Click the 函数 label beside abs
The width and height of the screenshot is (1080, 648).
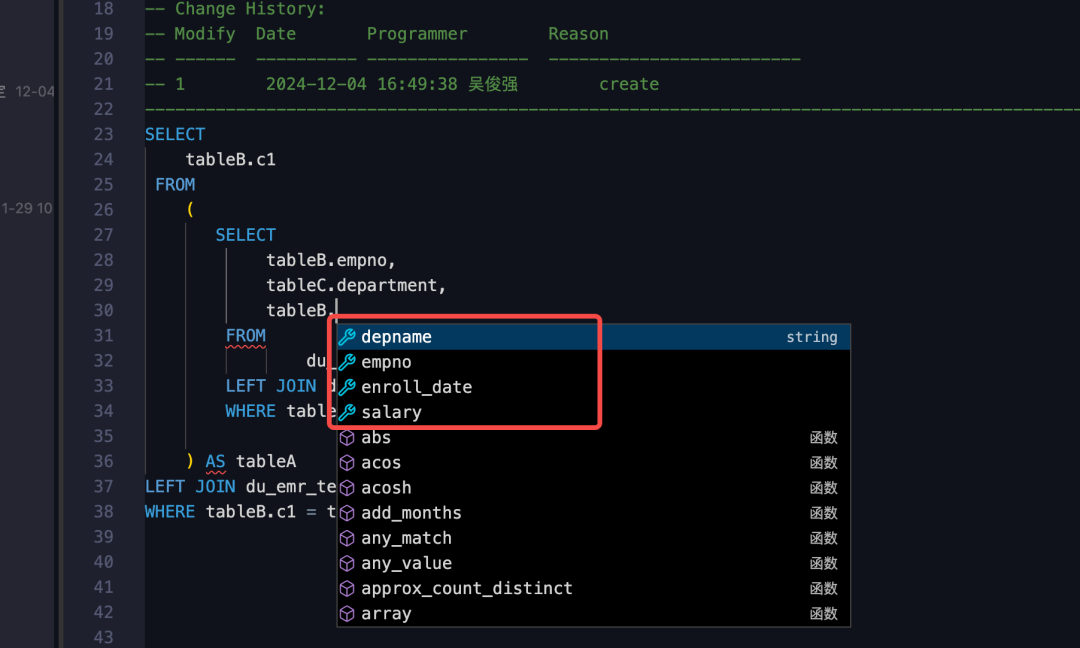click(823, 437)
